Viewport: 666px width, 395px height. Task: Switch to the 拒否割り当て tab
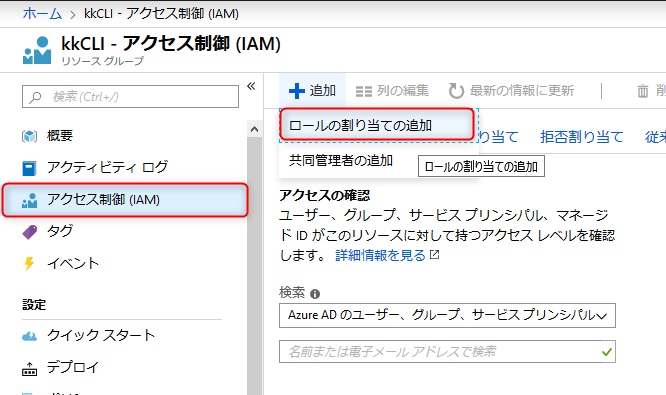[x=581, y=137]
